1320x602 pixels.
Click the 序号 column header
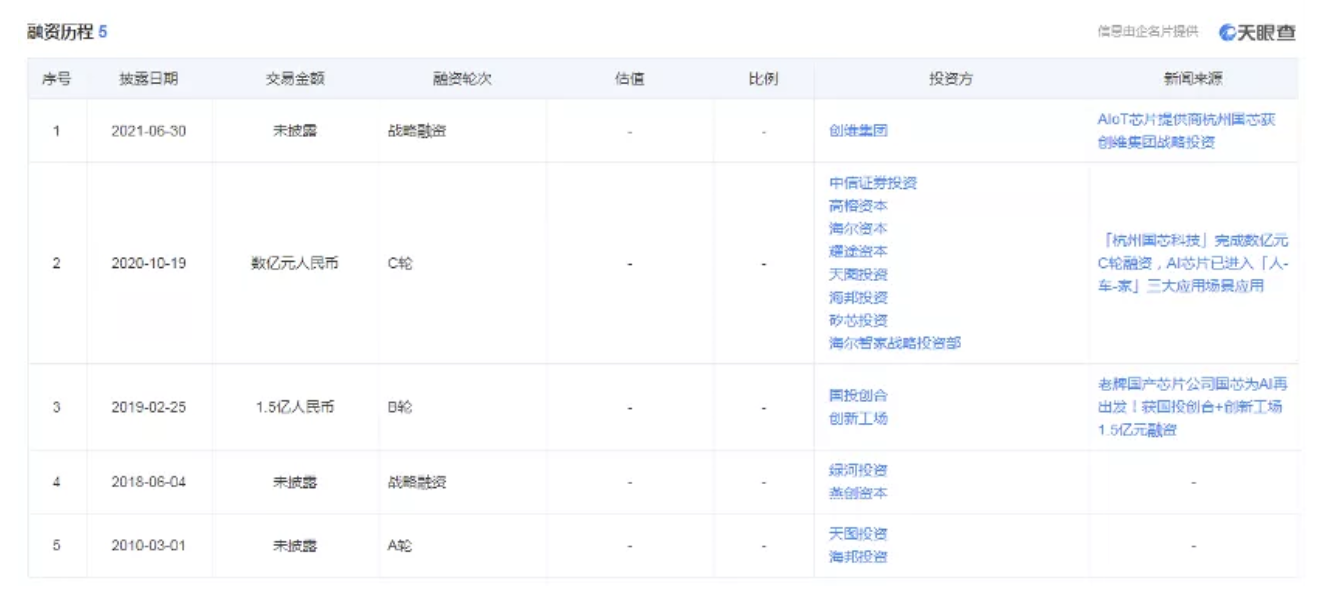pos(56,79)
